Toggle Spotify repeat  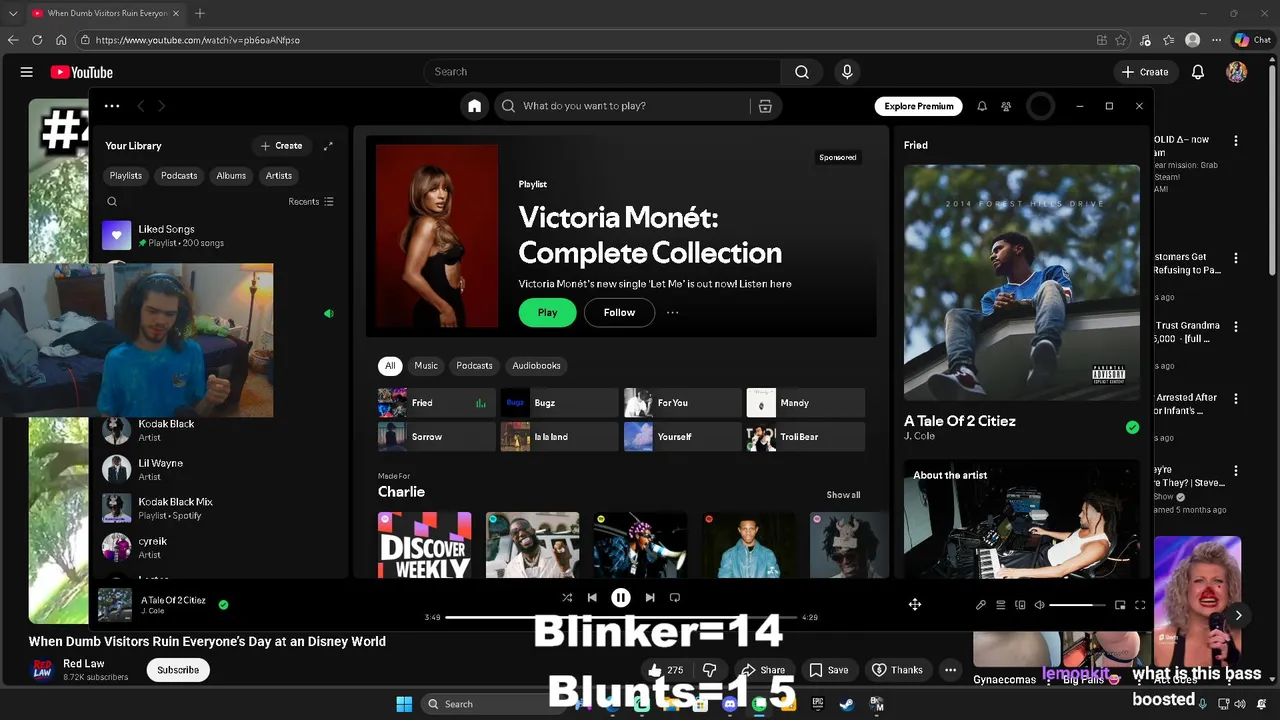click(x=675, y=597)
